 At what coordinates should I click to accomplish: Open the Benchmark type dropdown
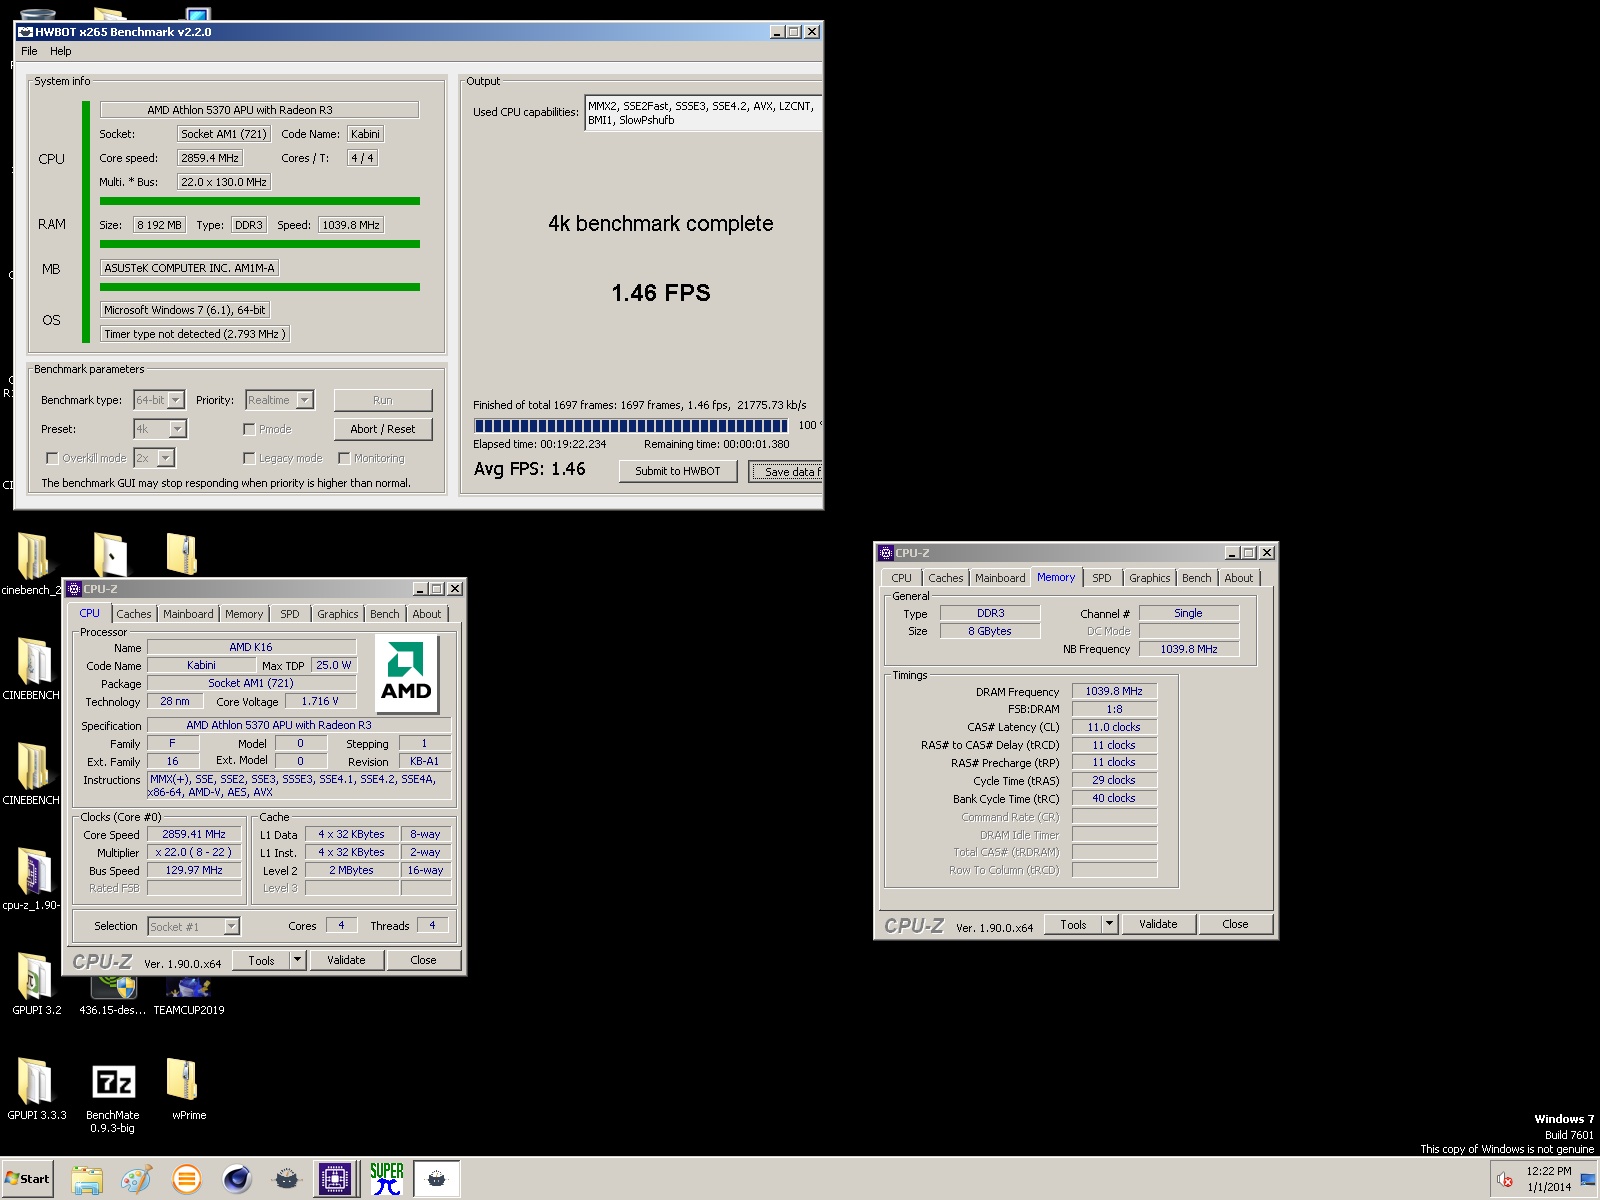tap(159, 400)
